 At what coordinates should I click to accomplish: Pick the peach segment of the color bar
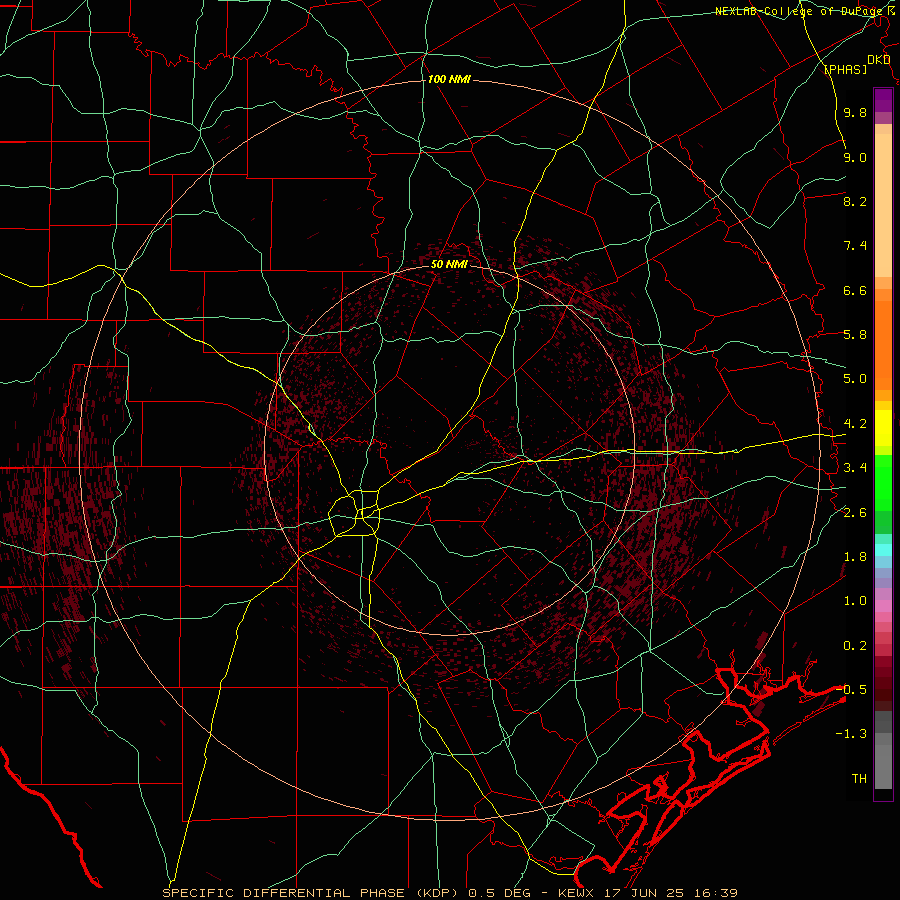pyautogui.click(x=883, y=205)
